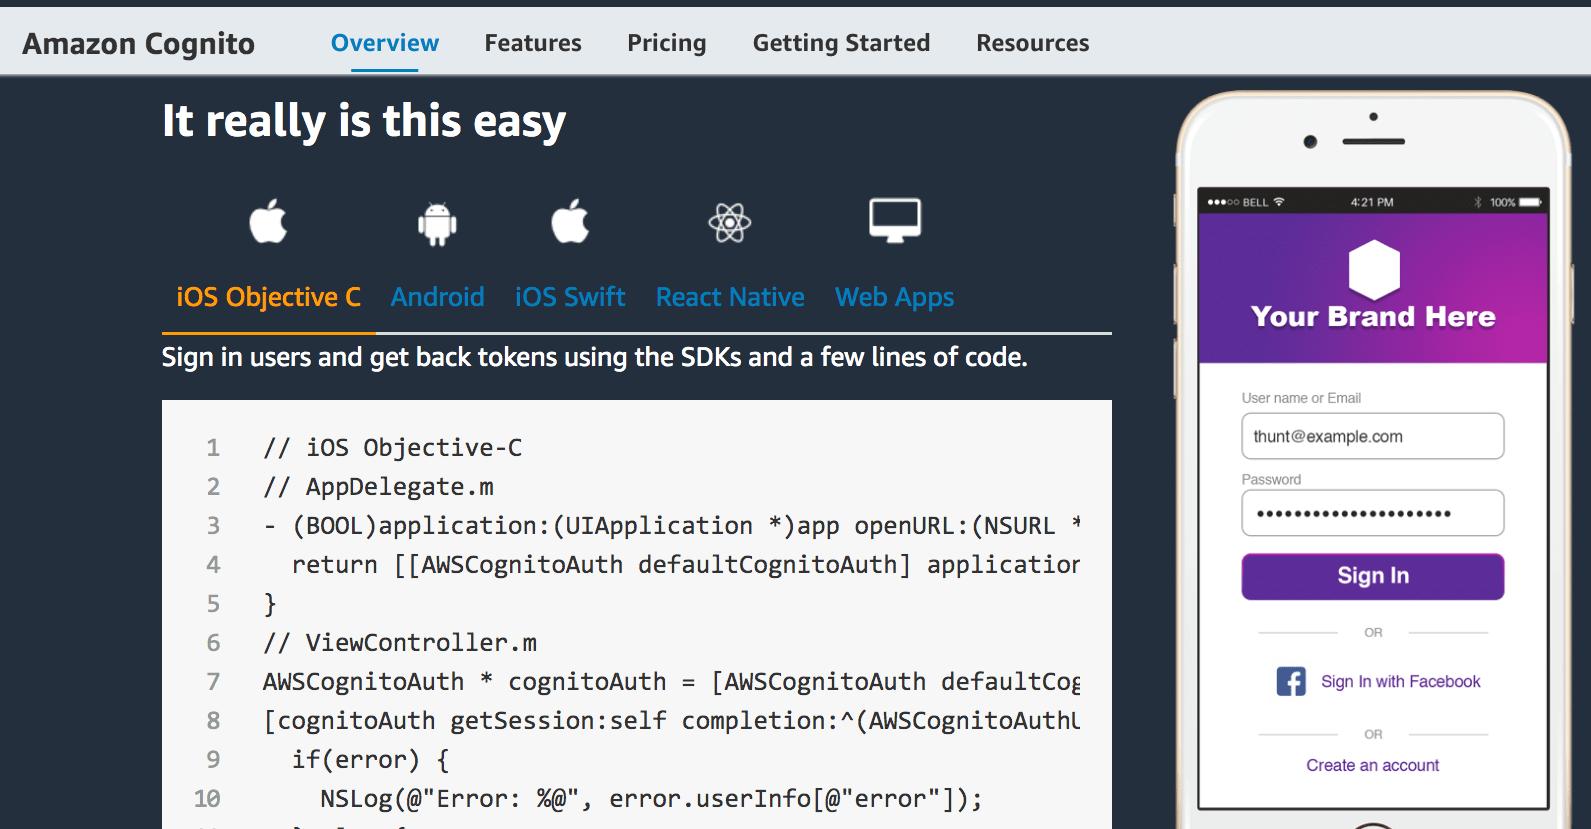The width and height of the screenshot is (1591, 829).
Task: Click the phone status bar time 4:21 PM
Action: coord(1372,202)
